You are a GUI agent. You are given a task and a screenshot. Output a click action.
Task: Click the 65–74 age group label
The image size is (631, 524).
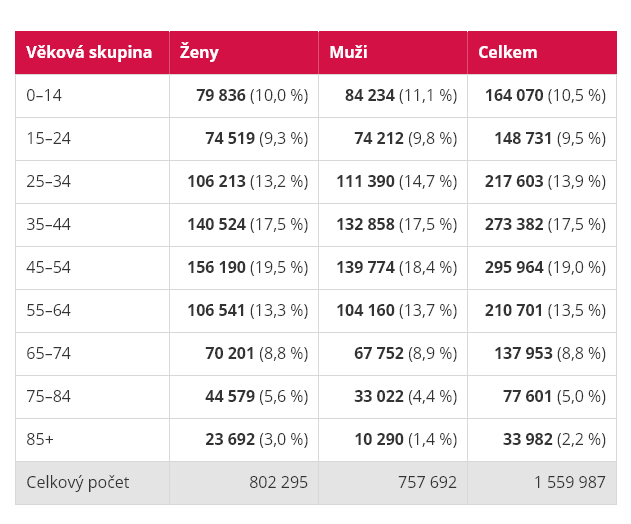click(49, 354)
